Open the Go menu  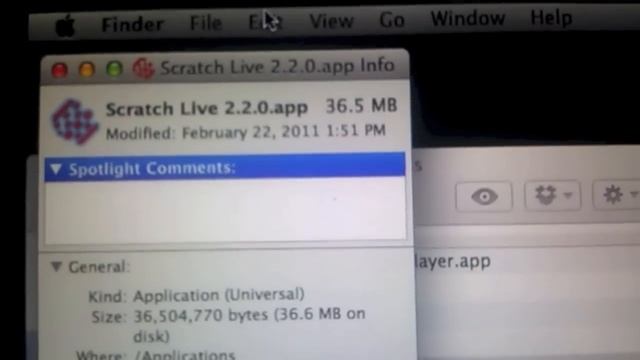(x=391, y=20)
